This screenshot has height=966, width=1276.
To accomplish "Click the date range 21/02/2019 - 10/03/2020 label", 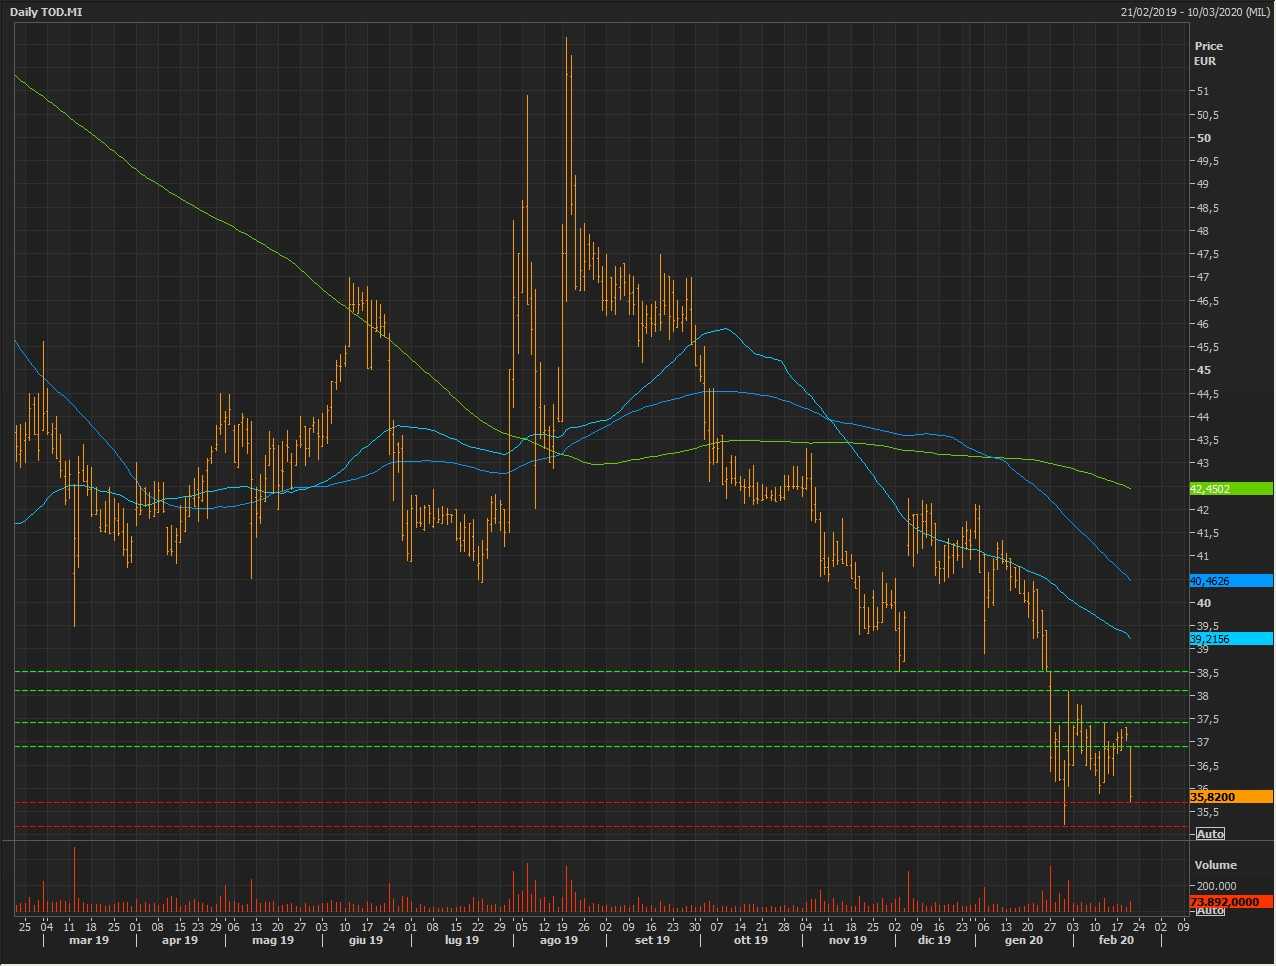I will click(1195, 12).
